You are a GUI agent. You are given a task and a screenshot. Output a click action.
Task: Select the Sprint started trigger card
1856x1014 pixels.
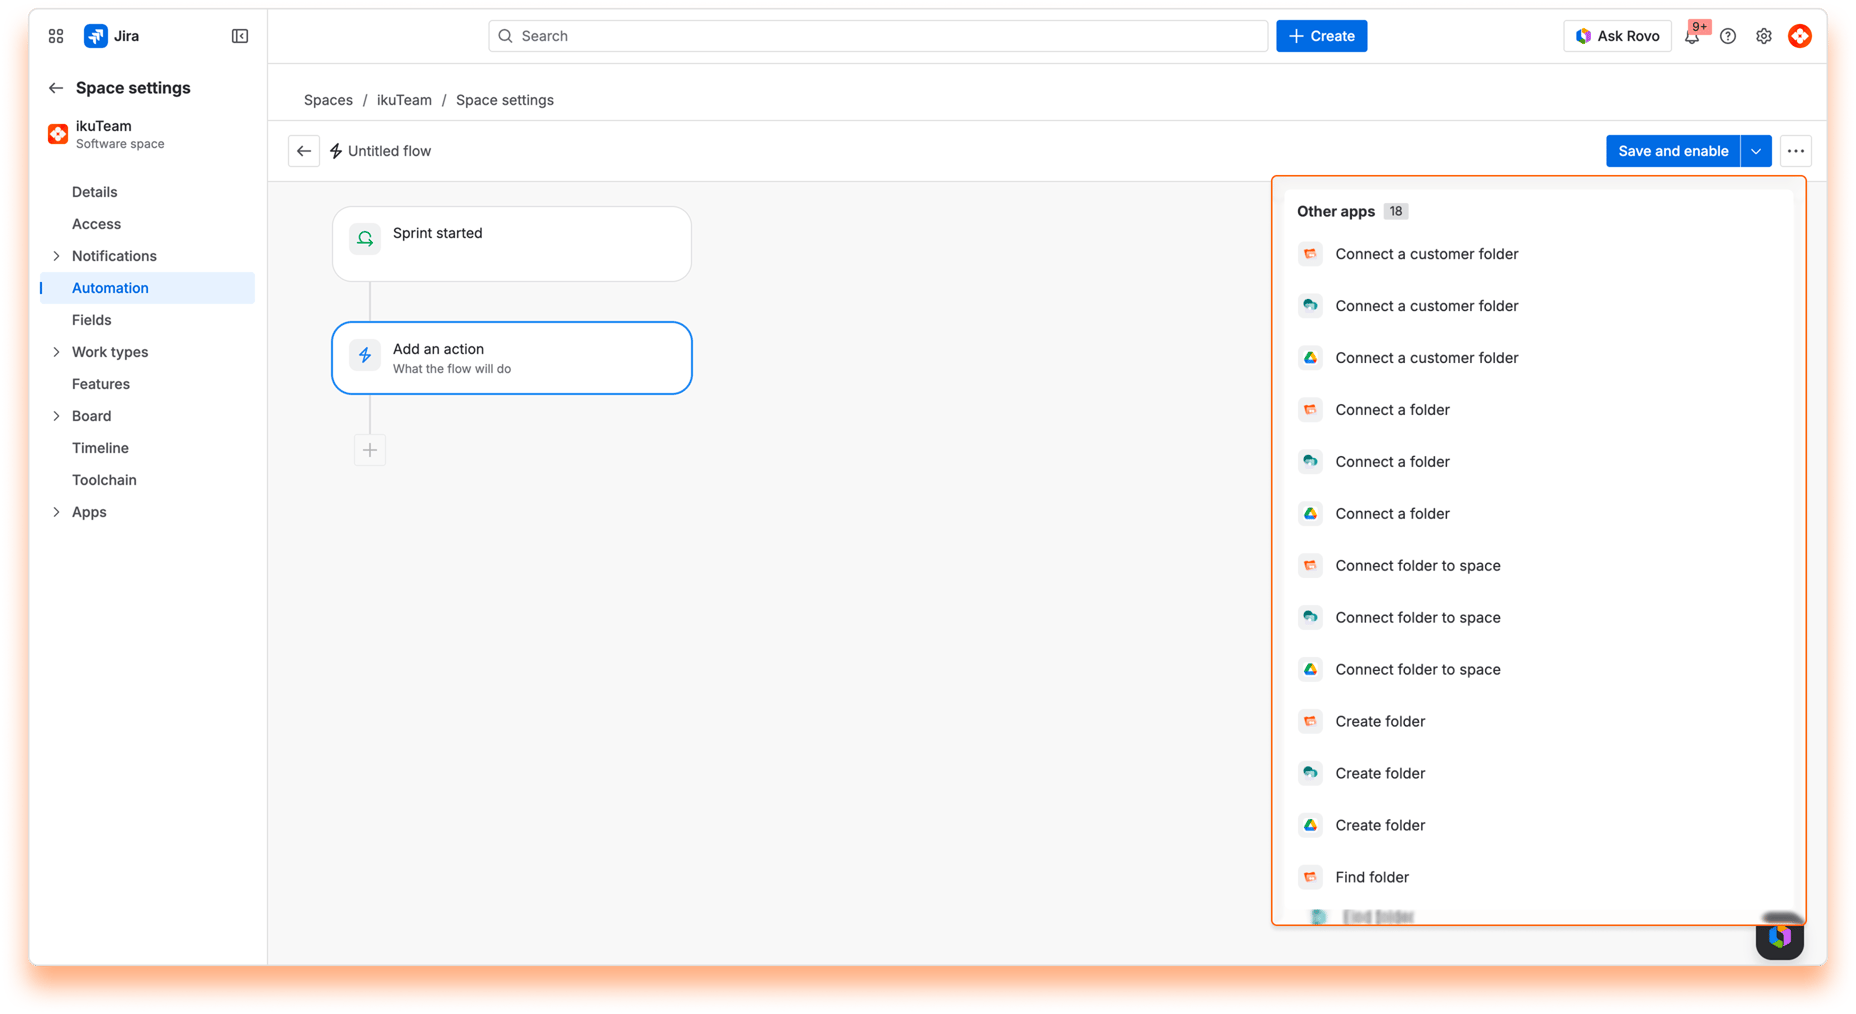[x=512, y=244]
